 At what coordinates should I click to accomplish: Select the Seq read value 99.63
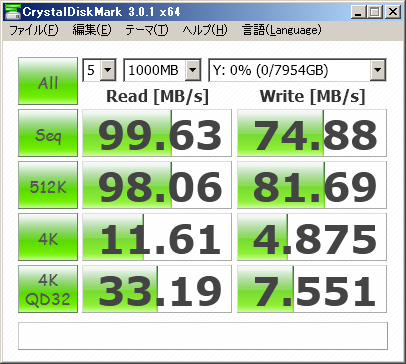tap(157, 133)
